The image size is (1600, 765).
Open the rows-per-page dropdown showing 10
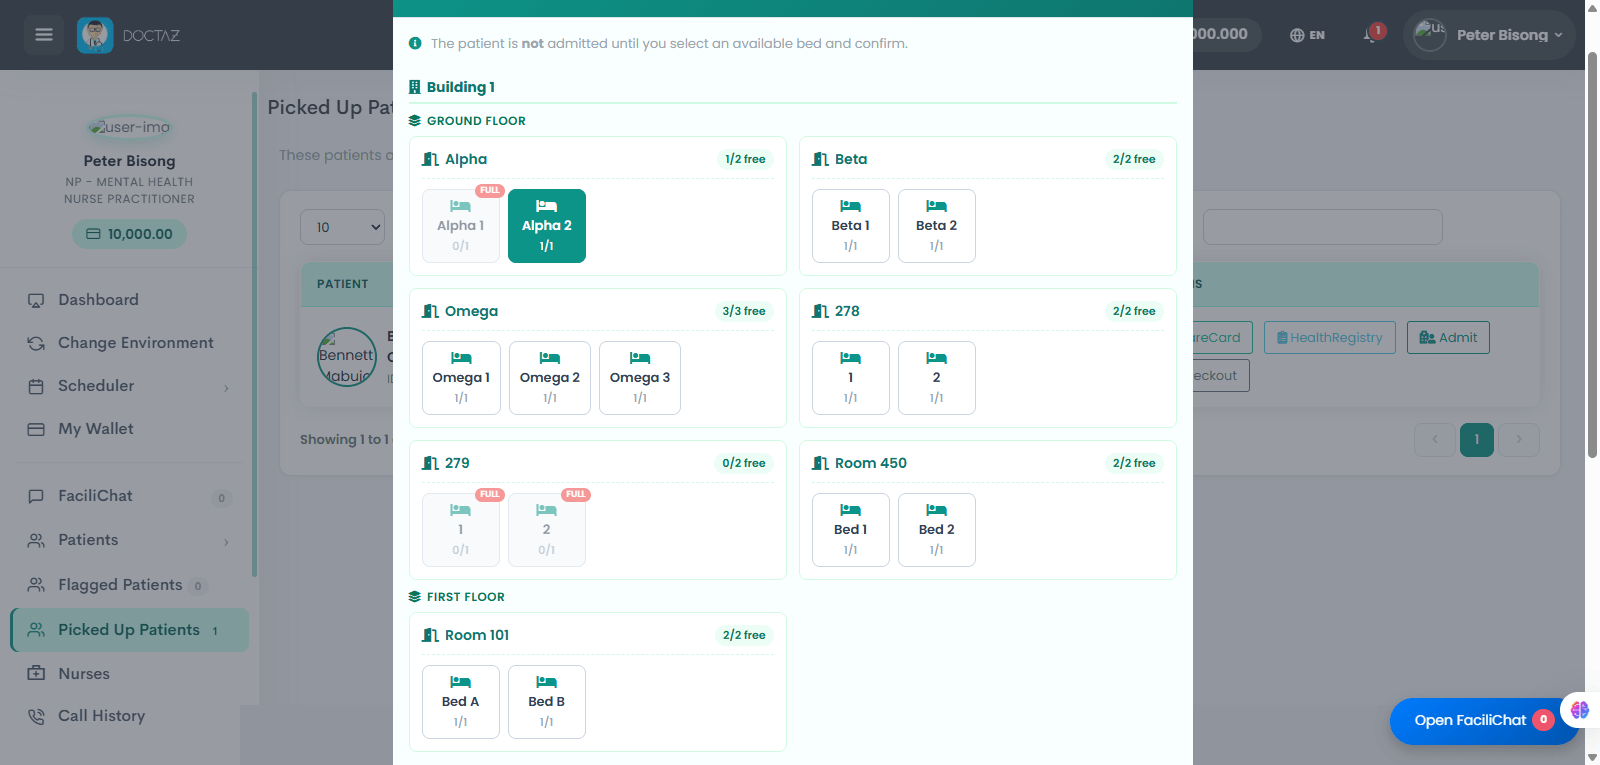click(x=342, y=227)
